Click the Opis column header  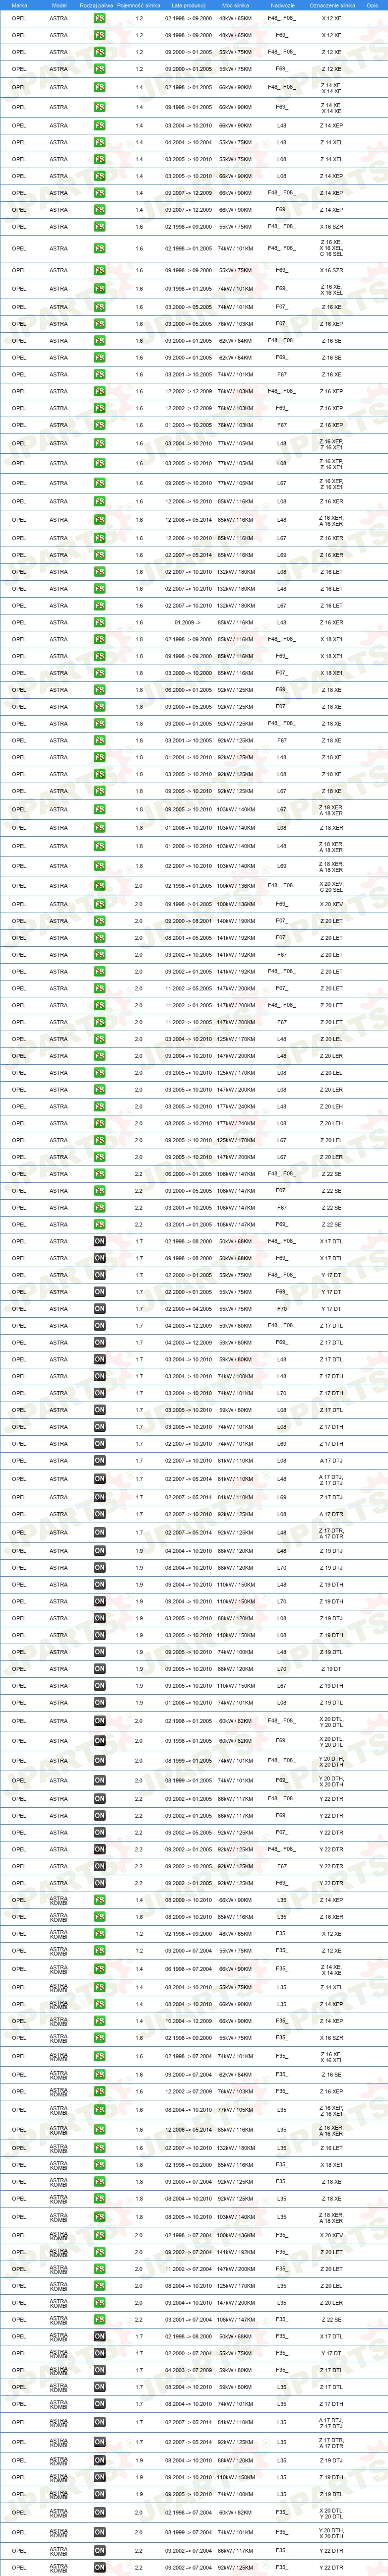point(372,5)
